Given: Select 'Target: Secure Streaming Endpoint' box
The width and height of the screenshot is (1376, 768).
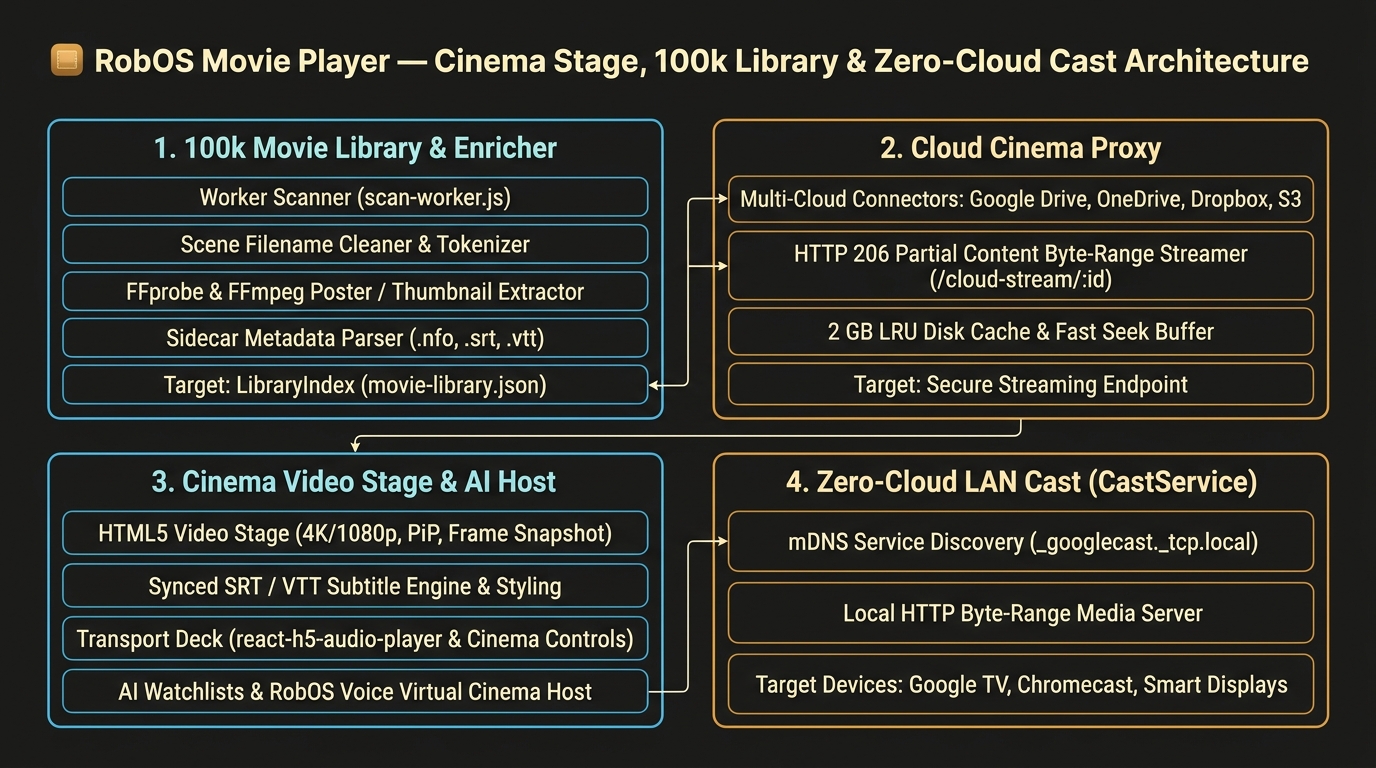Looking at the screenshot, I should coord(1020,384).
